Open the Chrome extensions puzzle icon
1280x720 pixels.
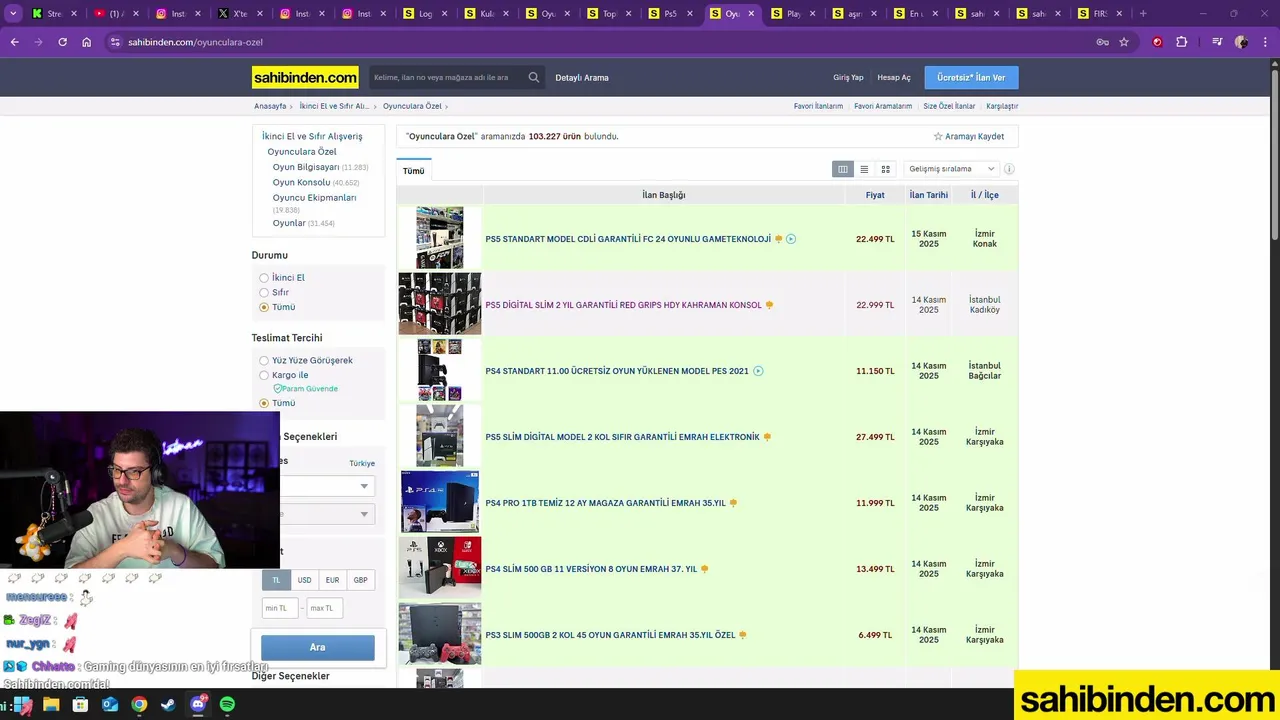tap(1182, 42)
